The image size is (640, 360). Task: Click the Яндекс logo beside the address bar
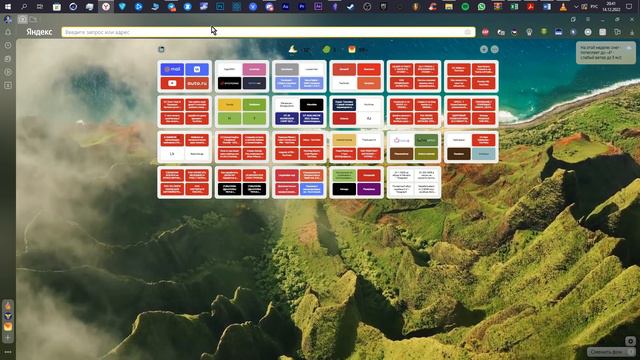point(39,32)
